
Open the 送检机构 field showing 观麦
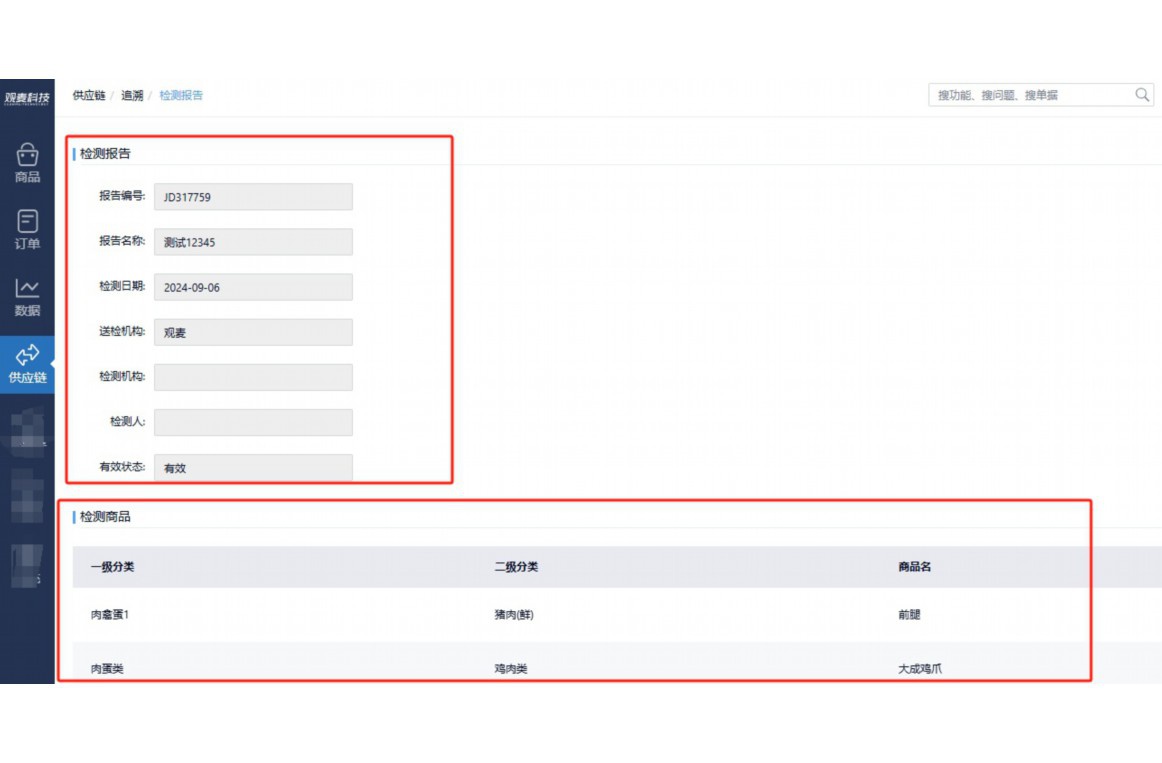253,332
